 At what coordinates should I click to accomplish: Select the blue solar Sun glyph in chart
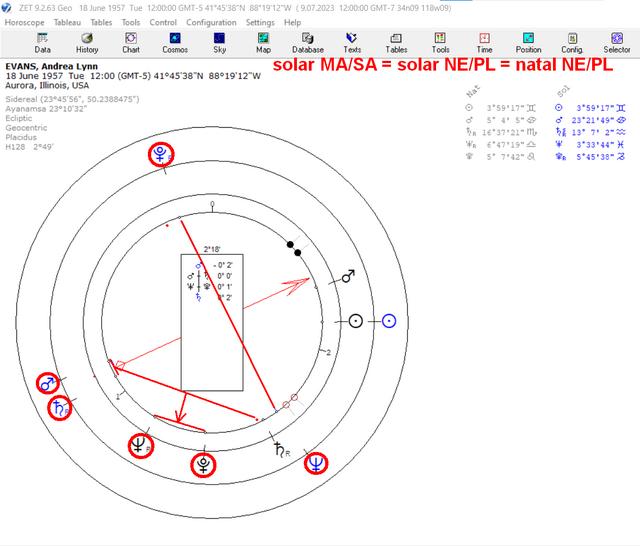(389, 321)
